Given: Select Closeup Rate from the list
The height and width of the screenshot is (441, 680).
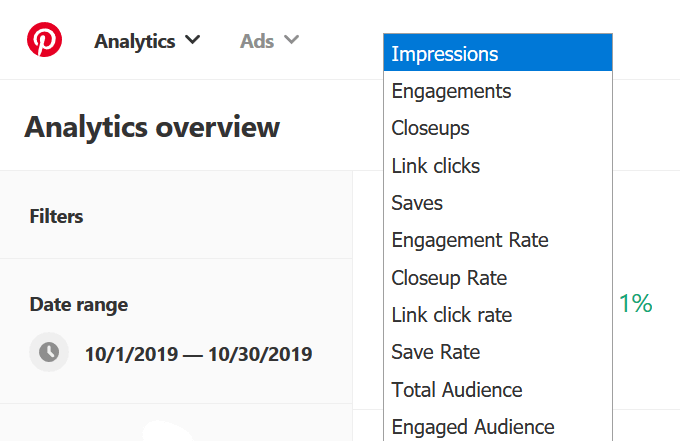Looking at the screenshot, I should [x=497, y=278].
